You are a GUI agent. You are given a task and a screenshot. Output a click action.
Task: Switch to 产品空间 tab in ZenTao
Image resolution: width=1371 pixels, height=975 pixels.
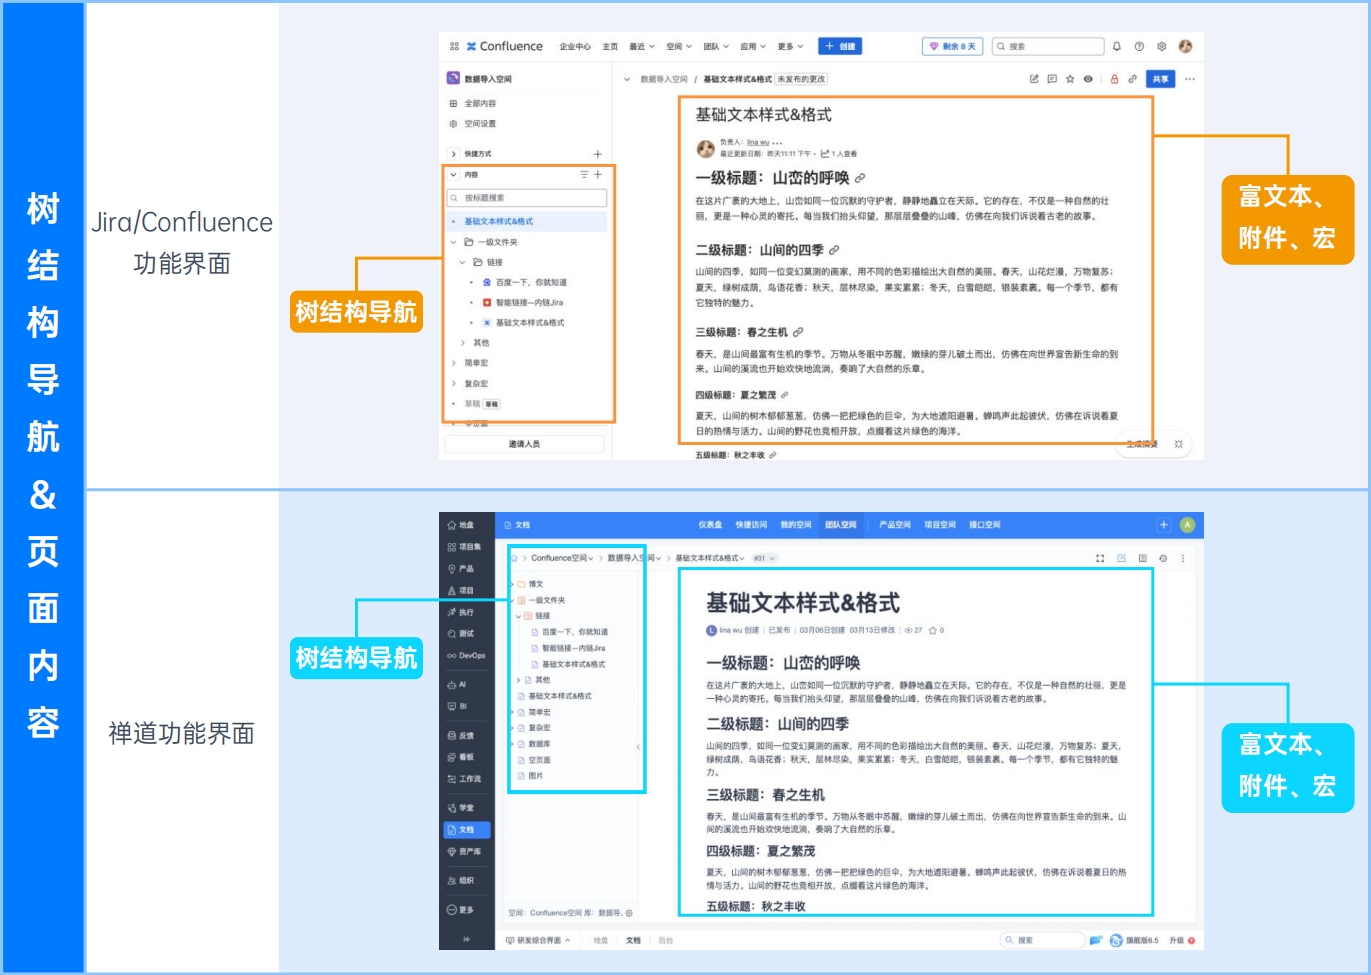point(894,525)
